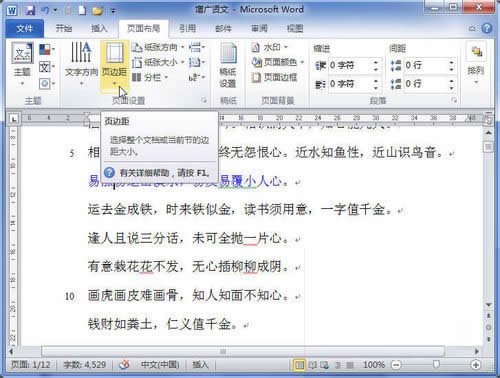Screen dimensions: 500x378
Task: Open the 邮件 tab
Action: [223, 28]
